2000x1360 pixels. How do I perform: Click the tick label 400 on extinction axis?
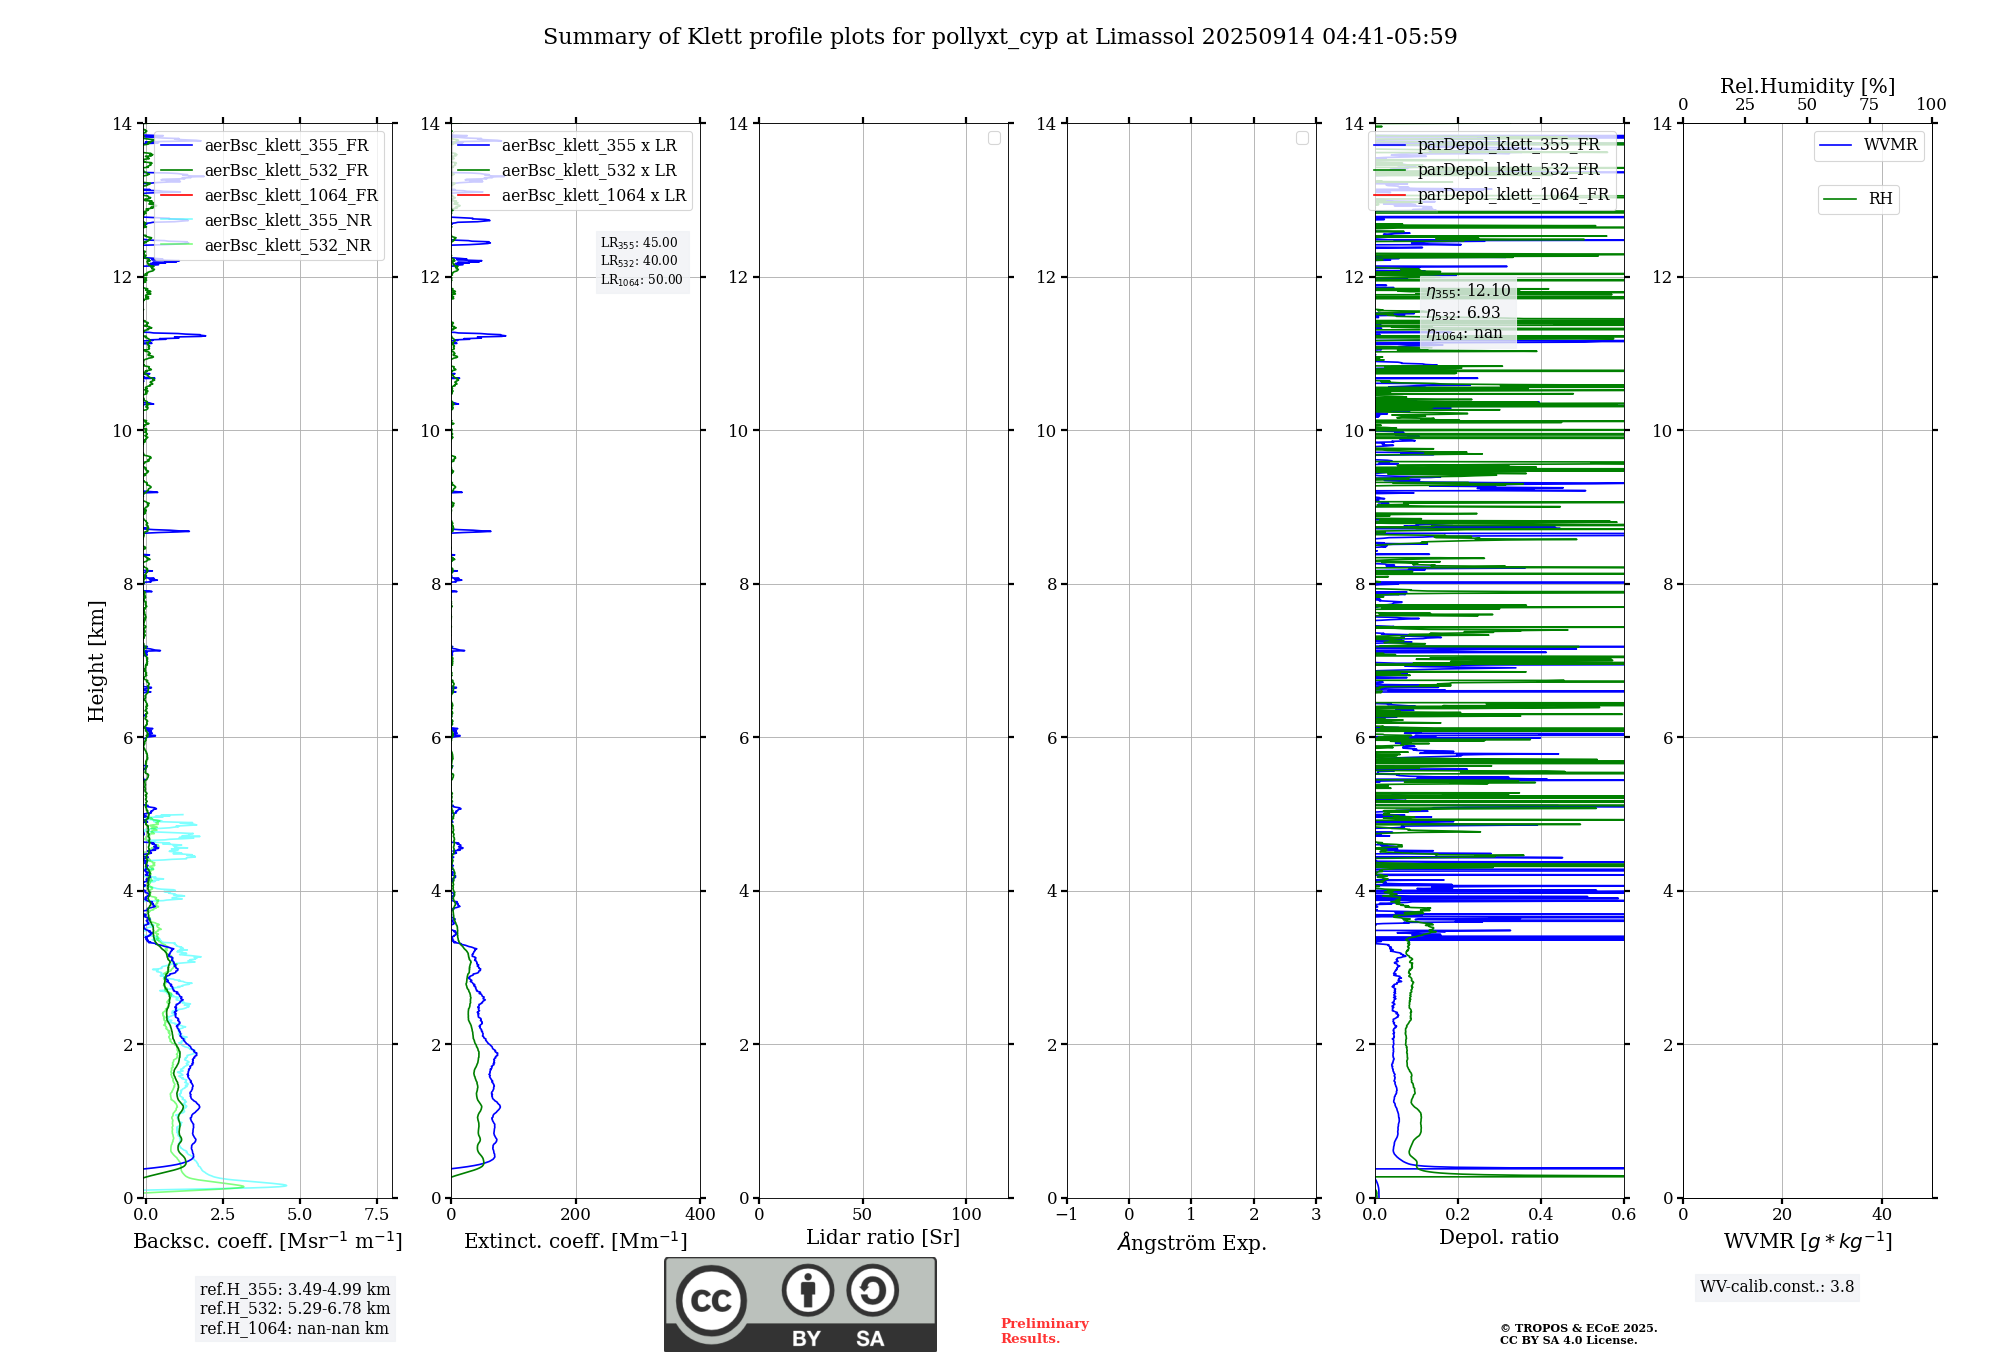click(701, 1214)
